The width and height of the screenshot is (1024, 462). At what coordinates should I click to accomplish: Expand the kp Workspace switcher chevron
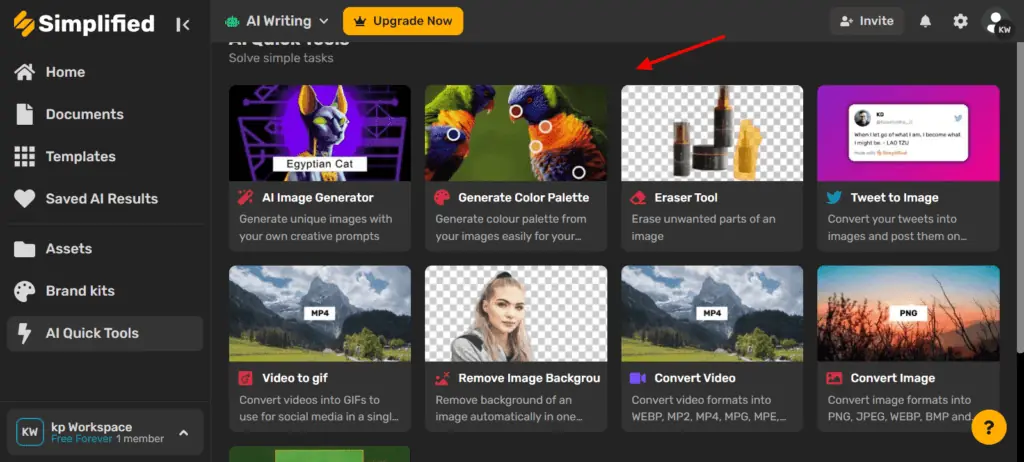click(184, 433)
